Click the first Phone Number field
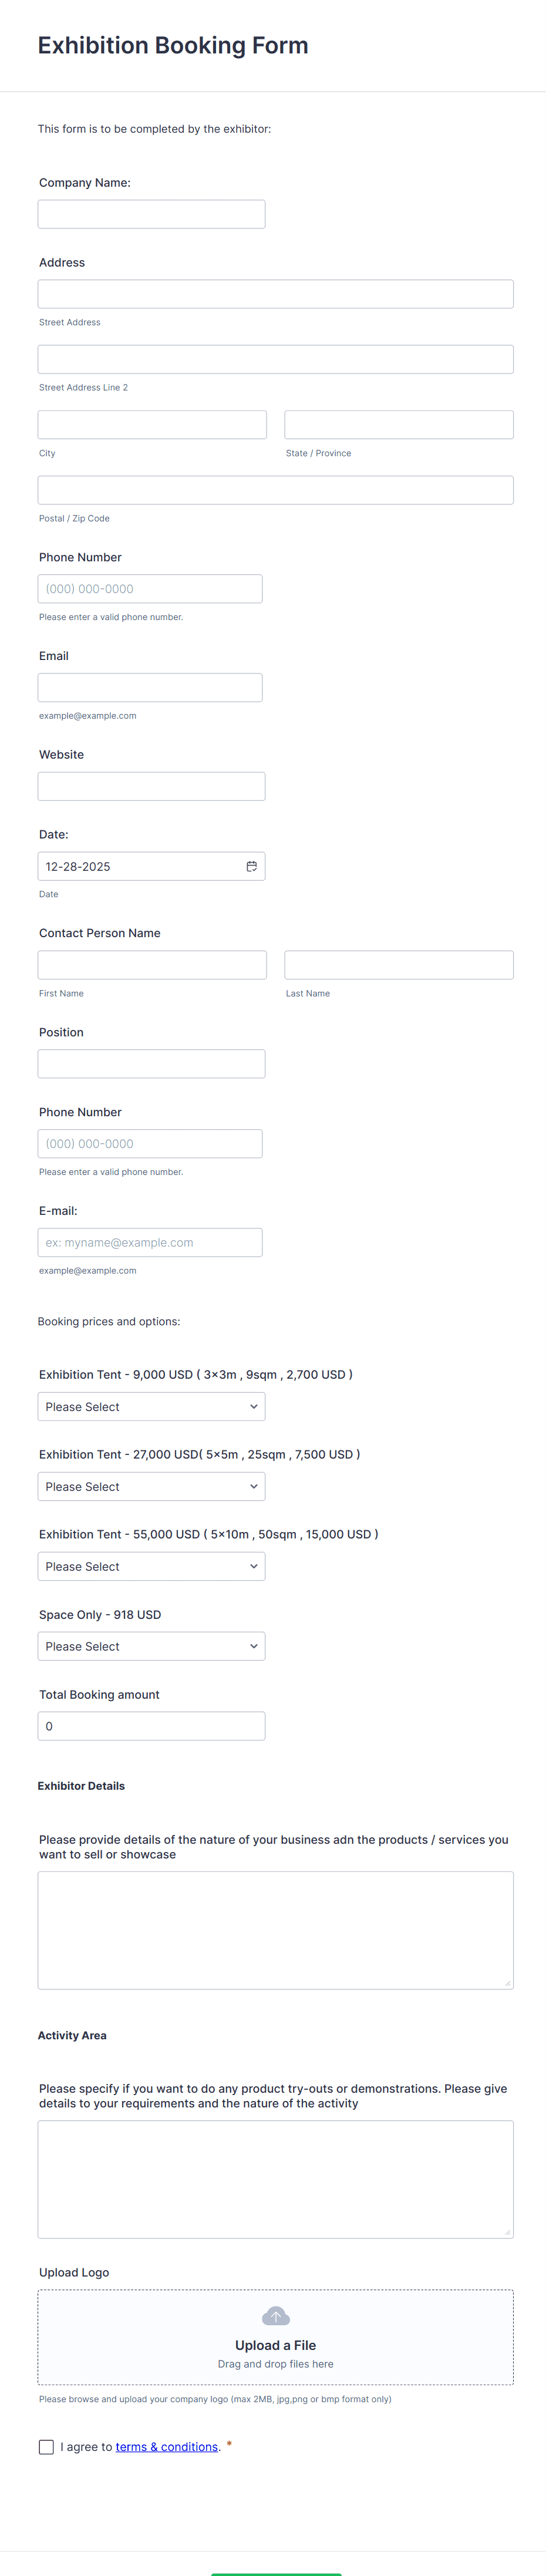The height and width of the screenshot is (2576, 546). point(150,588)
